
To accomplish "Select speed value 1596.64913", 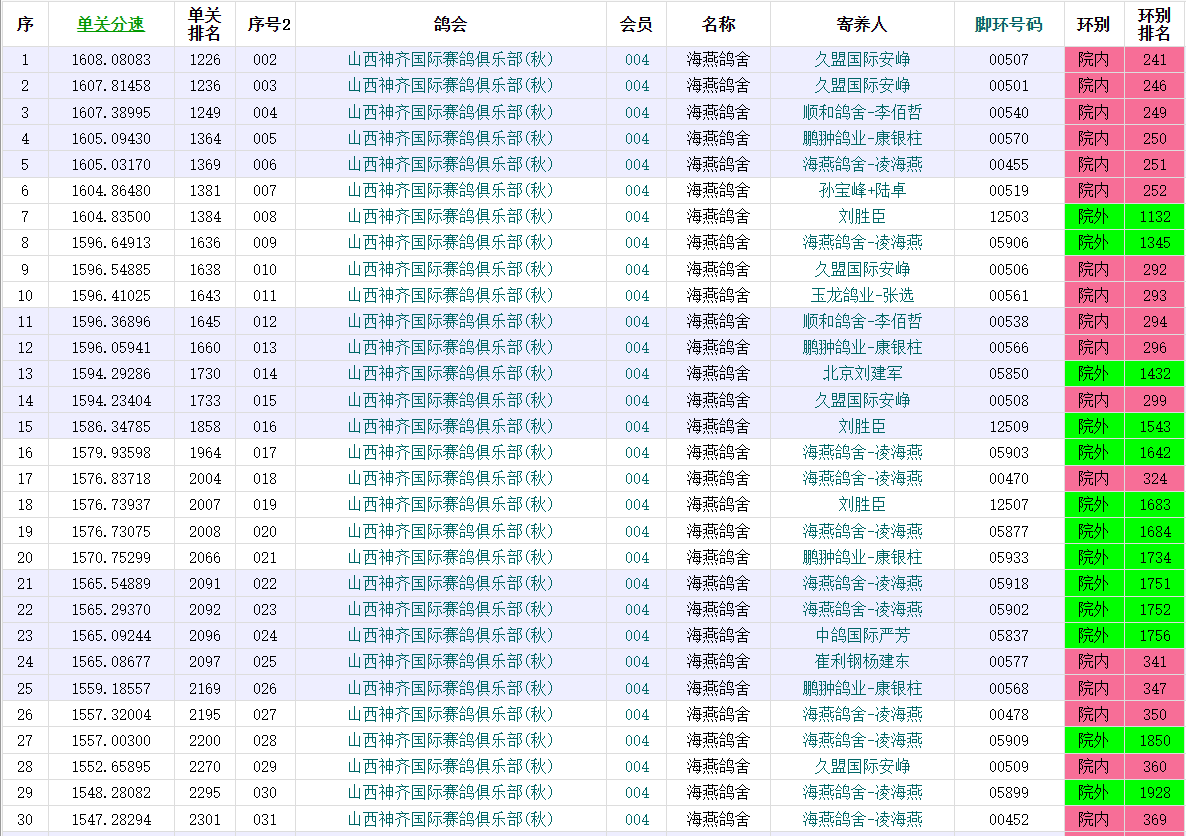I will coord(111,243).
